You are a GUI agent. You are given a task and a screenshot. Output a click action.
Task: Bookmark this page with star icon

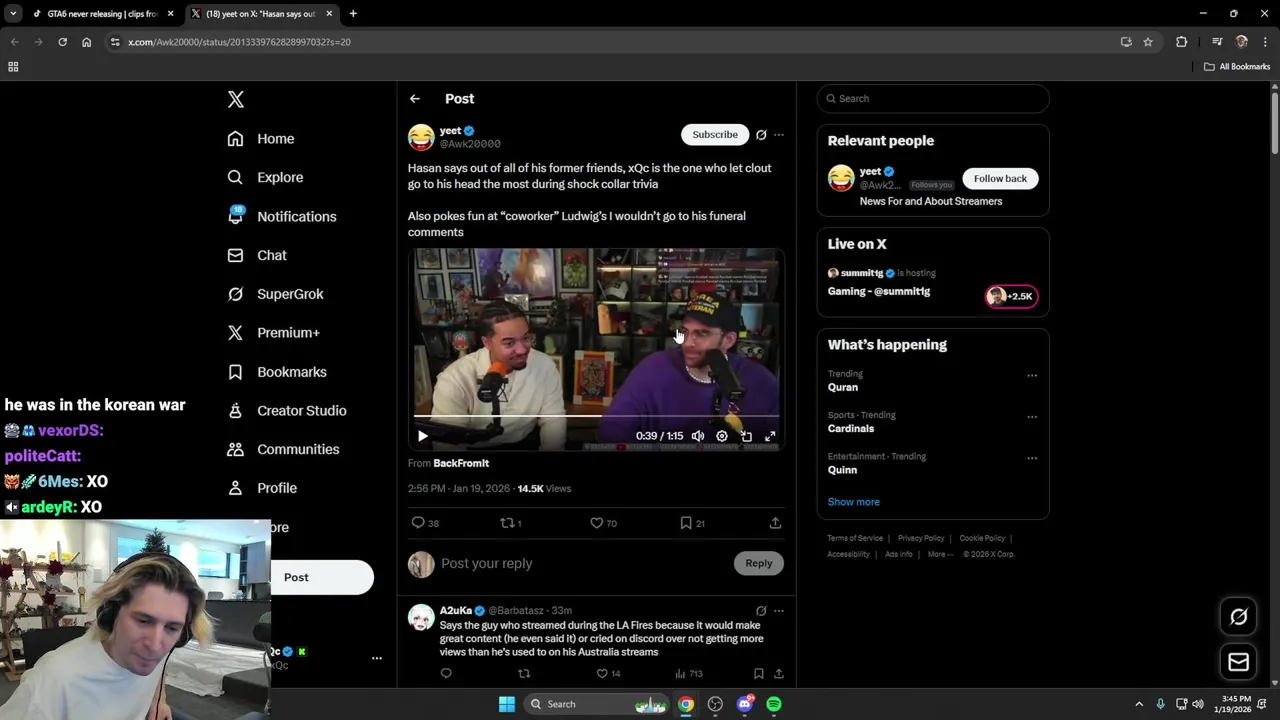(x=1148, y=42)
